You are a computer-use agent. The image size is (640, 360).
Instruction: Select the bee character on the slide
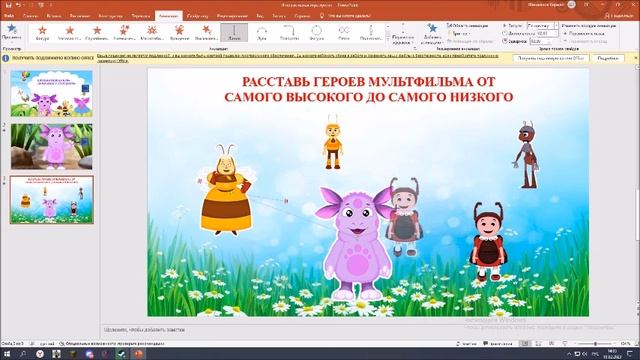[x=227, y=190]
